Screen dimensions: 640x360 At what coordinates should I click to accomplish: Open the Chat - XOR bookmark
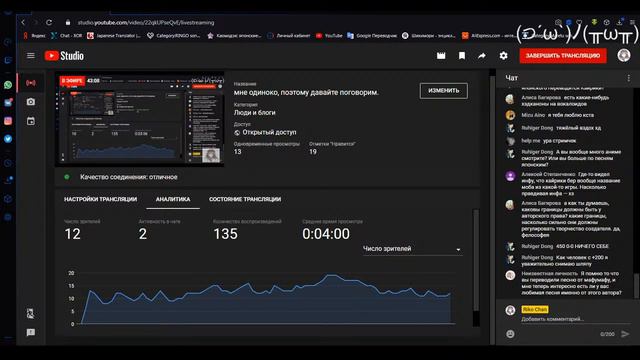point(66,36)
